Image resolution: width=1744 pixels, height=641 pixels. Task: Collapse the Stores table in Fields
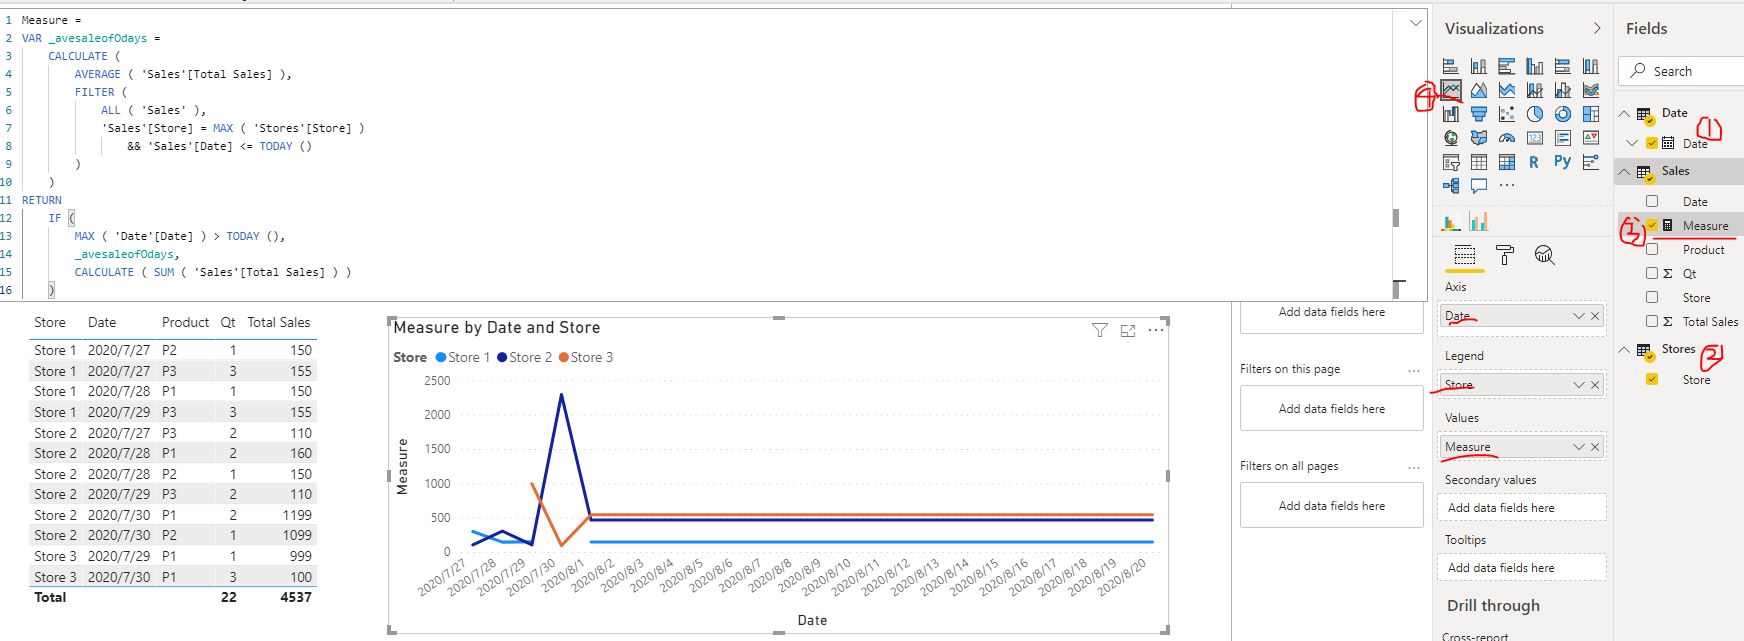click(1625, 350)
